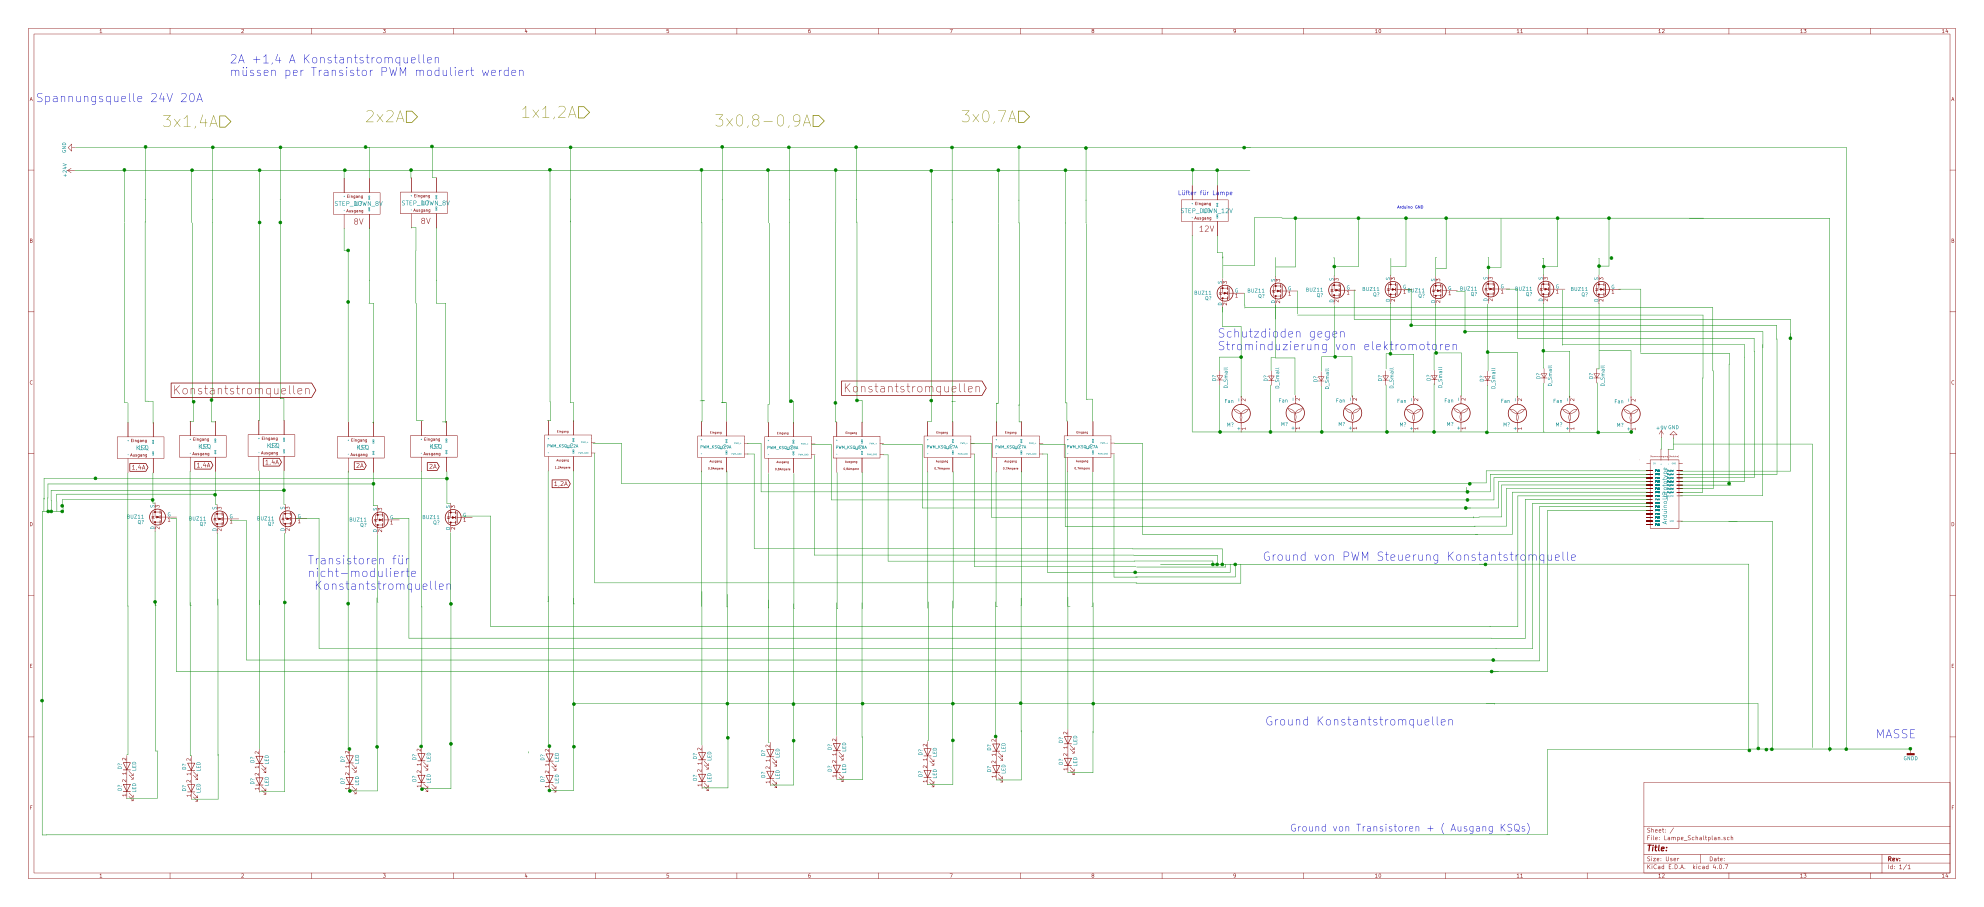
Task: Select the 3x0,8-0,9A heading label
Action: 769,121
